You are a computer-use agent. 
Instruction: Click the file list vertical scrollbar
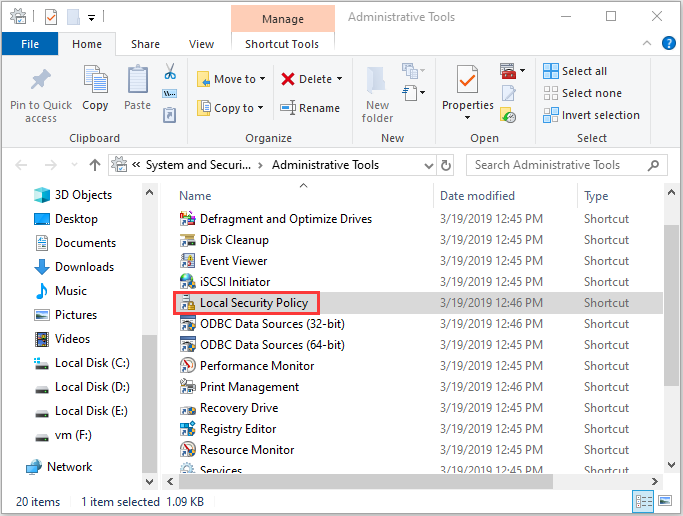(x=671, y=305)
